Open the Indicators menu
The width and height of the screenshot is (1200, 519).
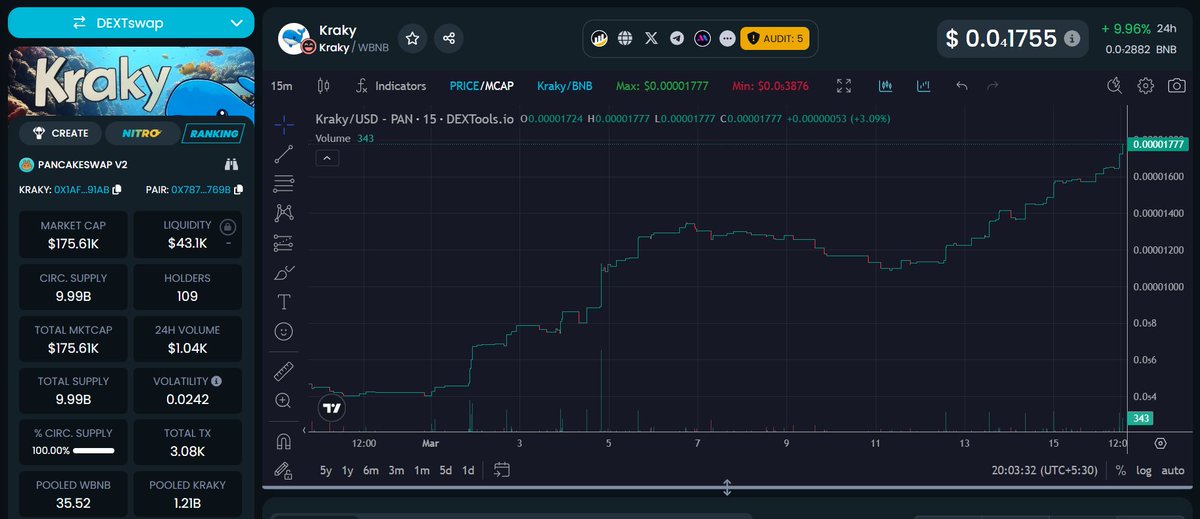coord(389,86)
